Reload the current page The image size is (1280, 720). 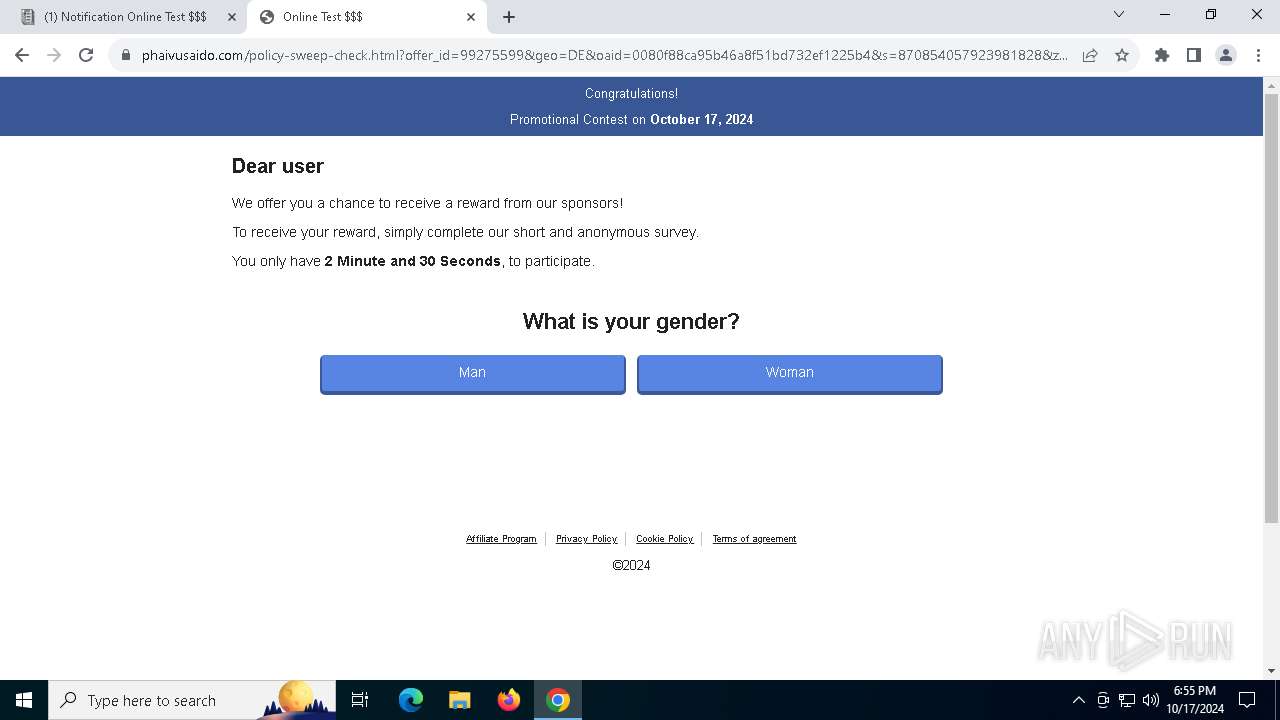[86, 55]
